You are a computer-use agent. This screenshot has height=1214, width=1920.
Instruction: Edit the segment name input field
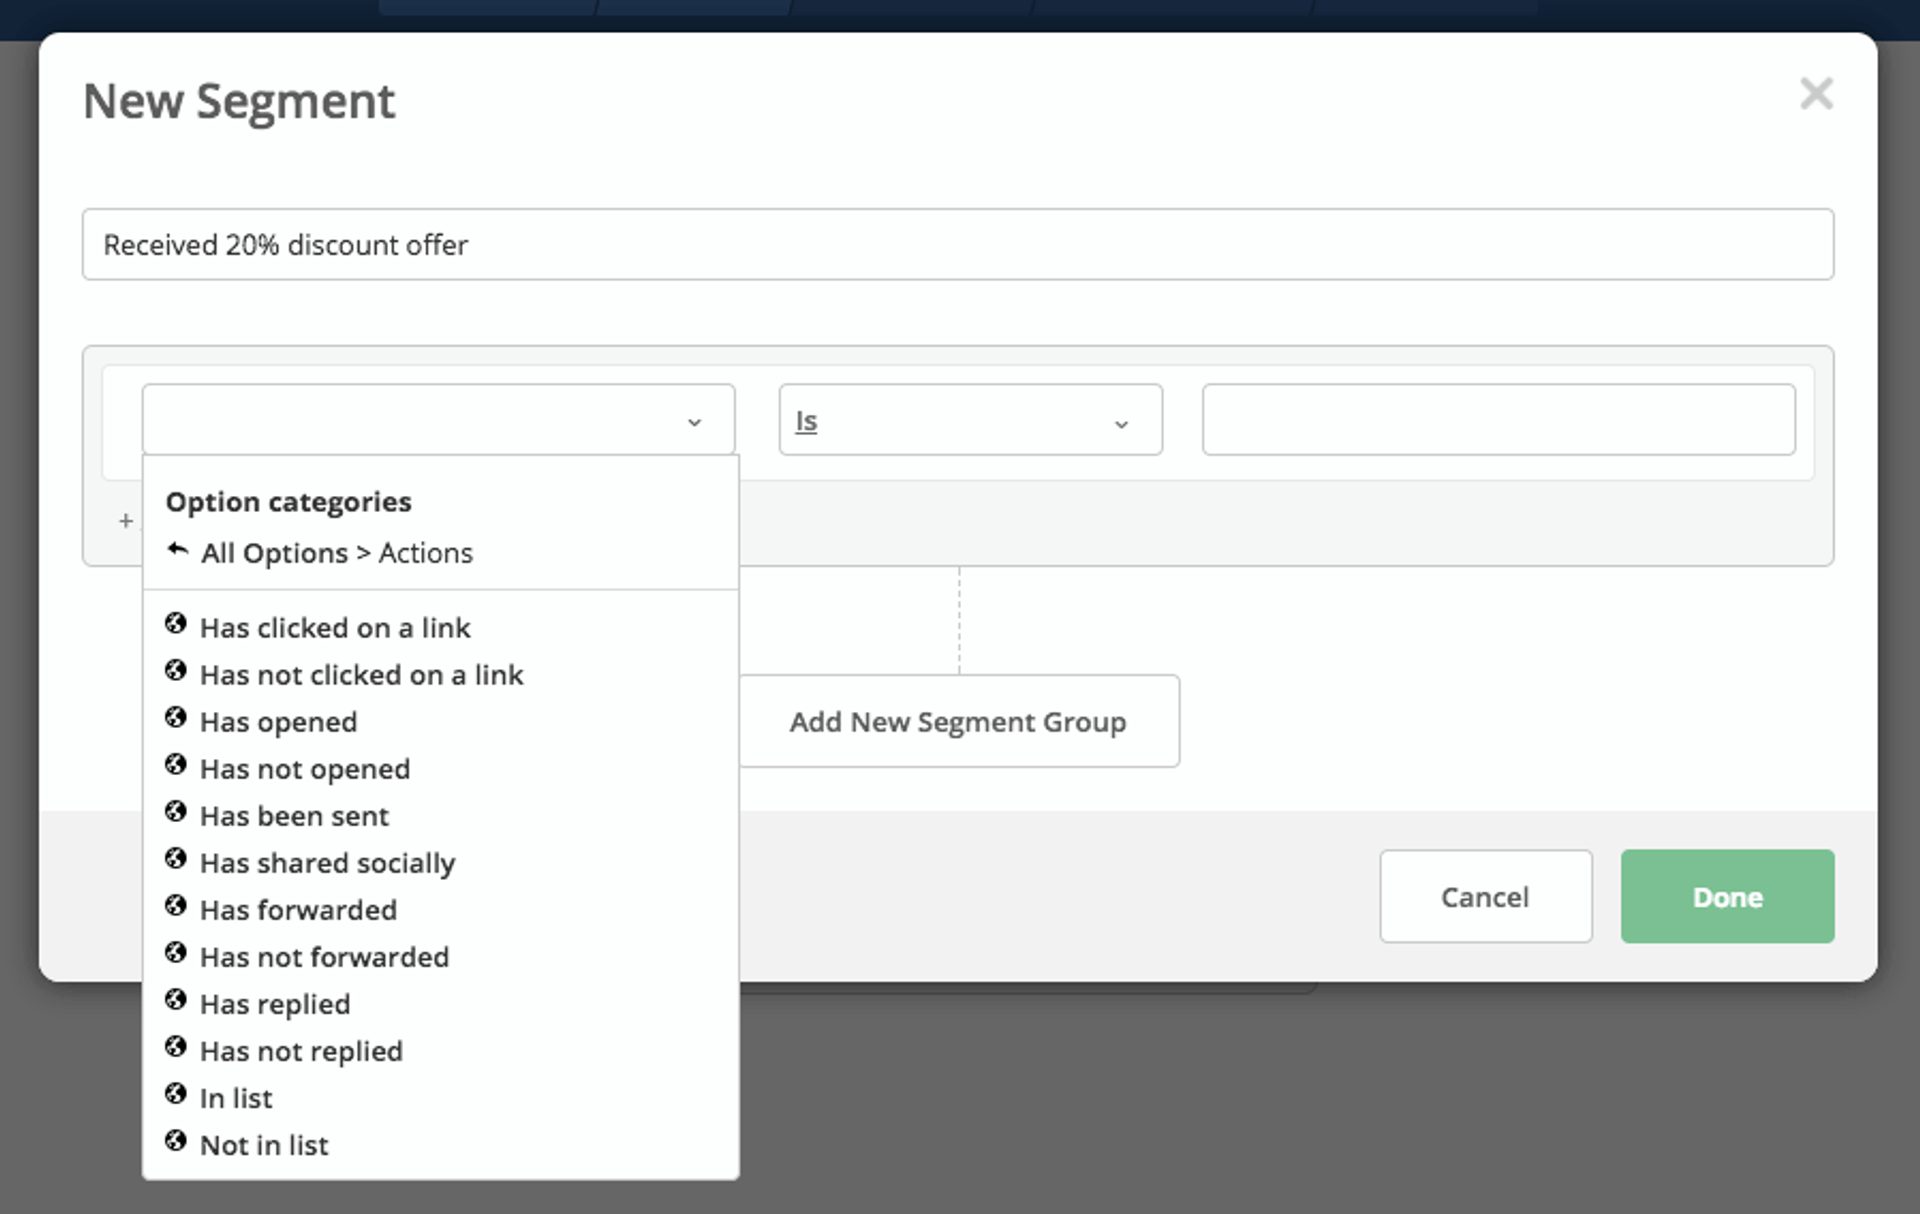tap(958, 245)
